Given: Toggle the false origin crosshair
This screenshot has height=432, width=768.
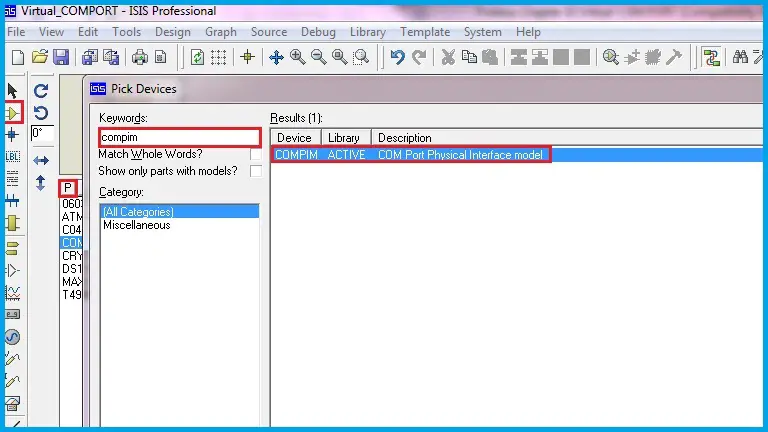Looking at the screenshot, I should click(x=248, y=57).
